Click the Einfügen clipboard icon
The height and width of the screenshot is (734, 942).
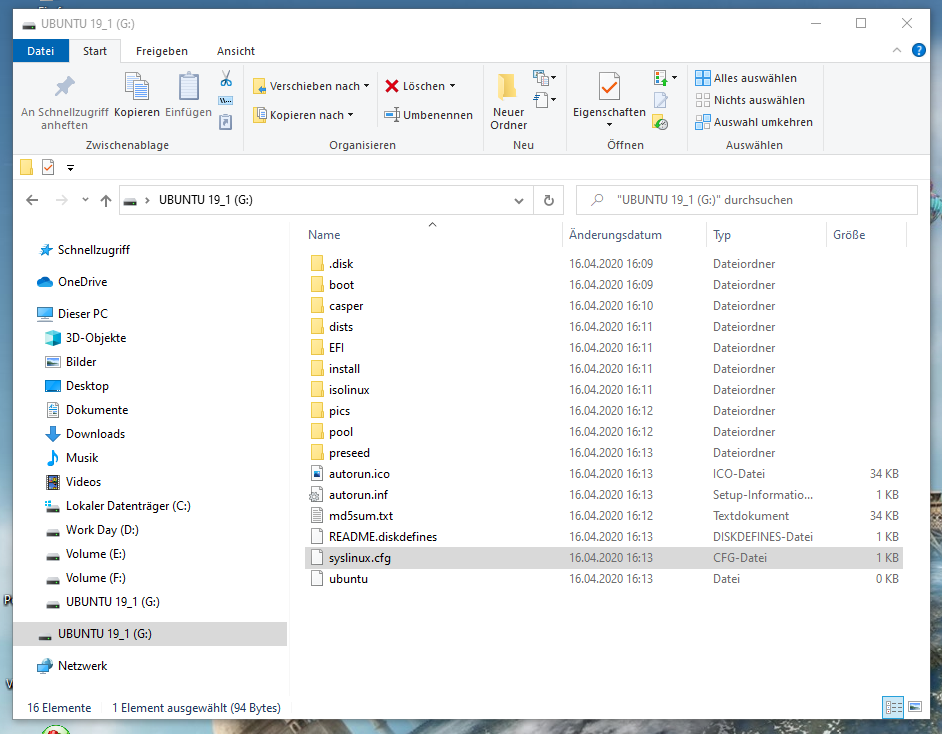click(189, 86)
